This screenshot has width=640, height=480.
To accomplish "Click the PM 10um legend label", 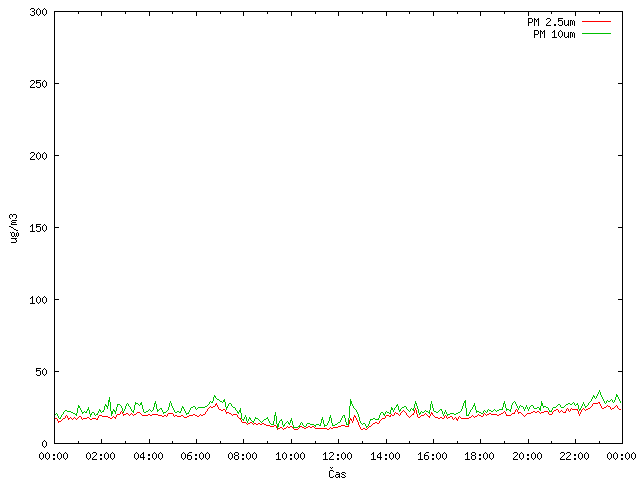I will click(554, 34).
